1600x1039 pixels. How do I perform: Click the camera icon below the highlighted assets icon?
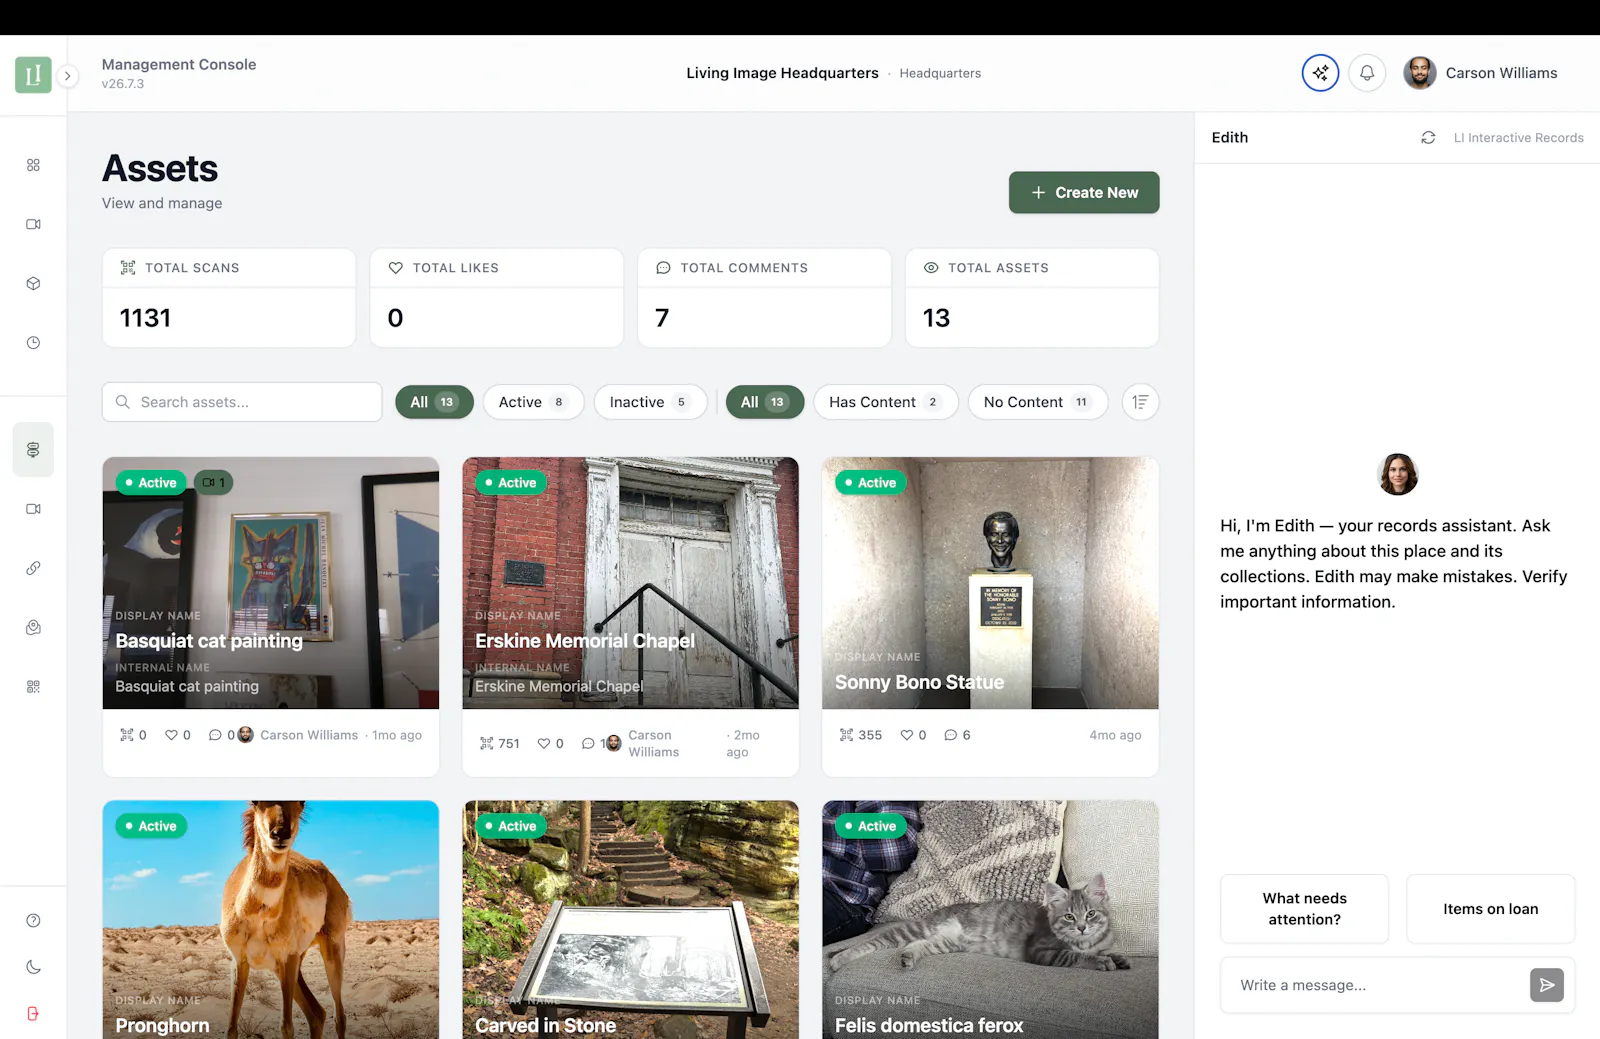point(33,509)
